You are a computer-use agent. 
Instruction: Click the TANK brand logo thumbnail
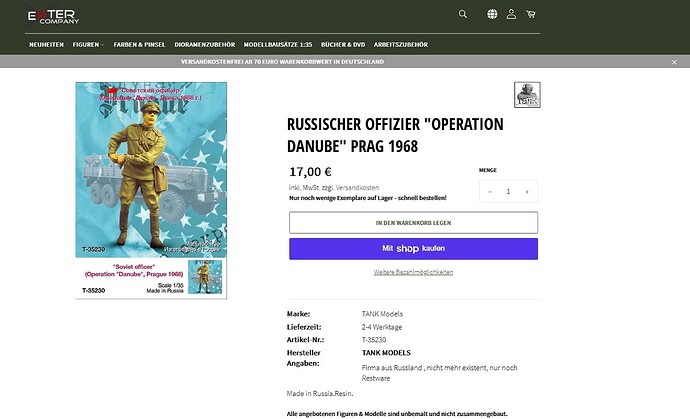tap(527, 95)
